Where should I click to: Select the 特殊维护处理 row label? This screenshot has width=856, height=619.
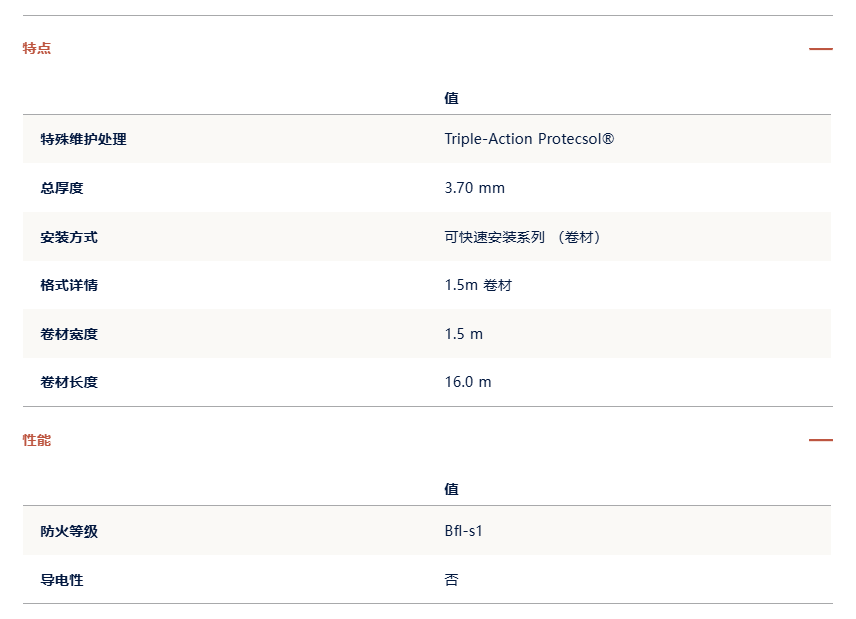pos(84,139)
